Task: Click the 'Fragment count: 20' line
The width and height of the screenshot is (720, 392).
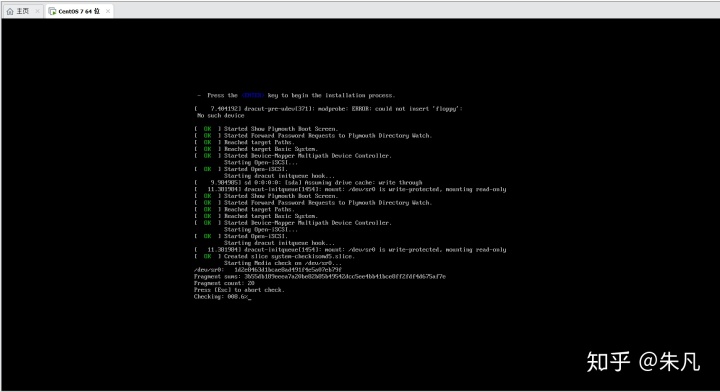Action: click(x=224, y=283)
